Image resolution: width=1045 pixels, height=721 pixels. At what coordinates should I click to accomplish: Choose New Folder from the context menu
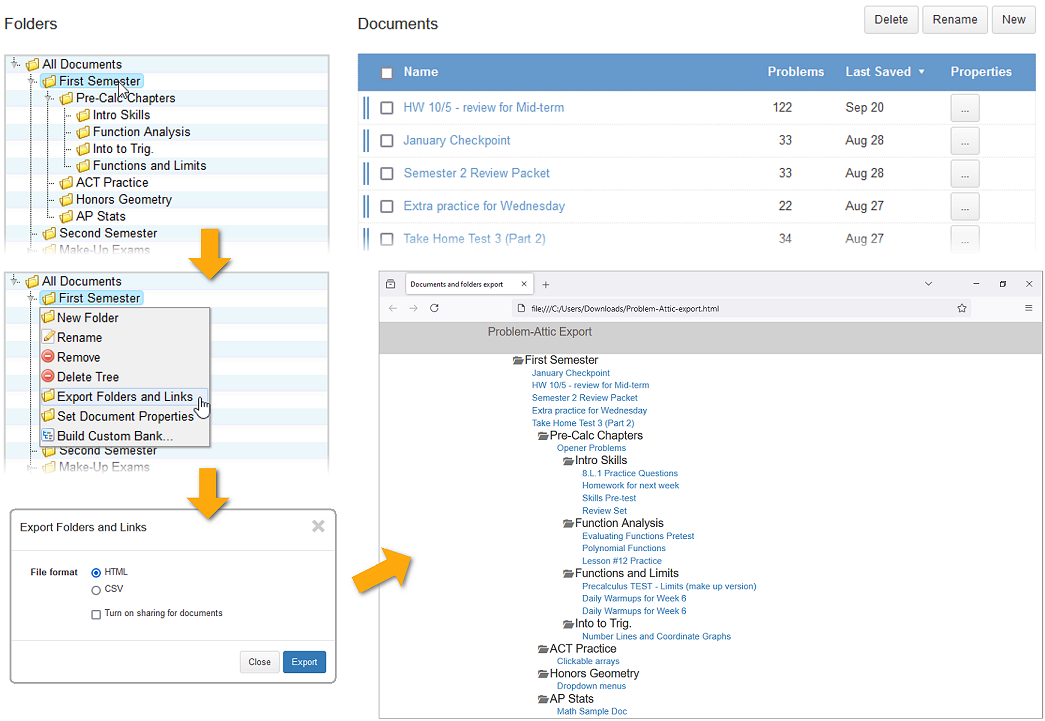125,318
